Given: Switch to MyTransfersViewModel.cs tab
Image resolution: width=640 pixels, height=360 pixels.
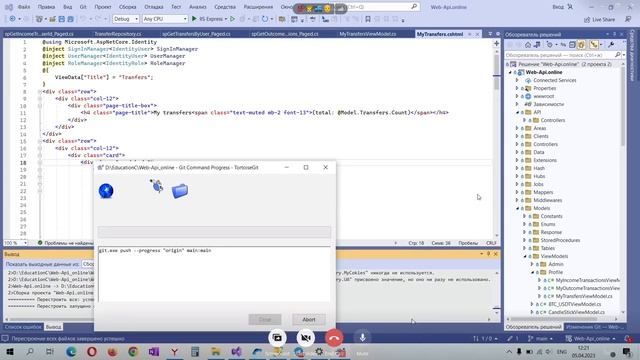Looking at the screenshot, I should tap(368, 34).
